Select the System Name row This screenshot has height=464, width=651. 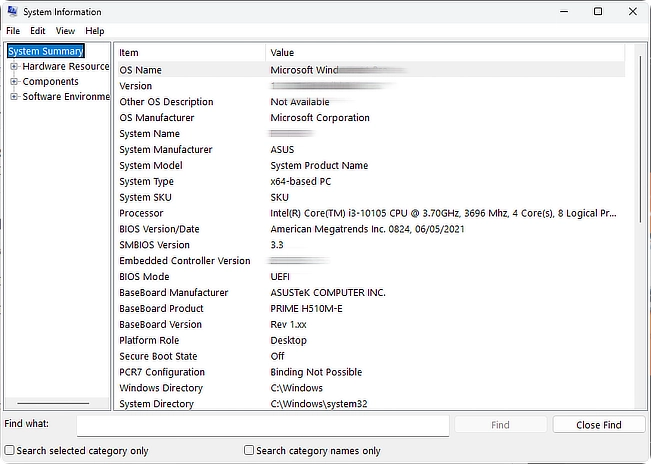pos(371,134)
